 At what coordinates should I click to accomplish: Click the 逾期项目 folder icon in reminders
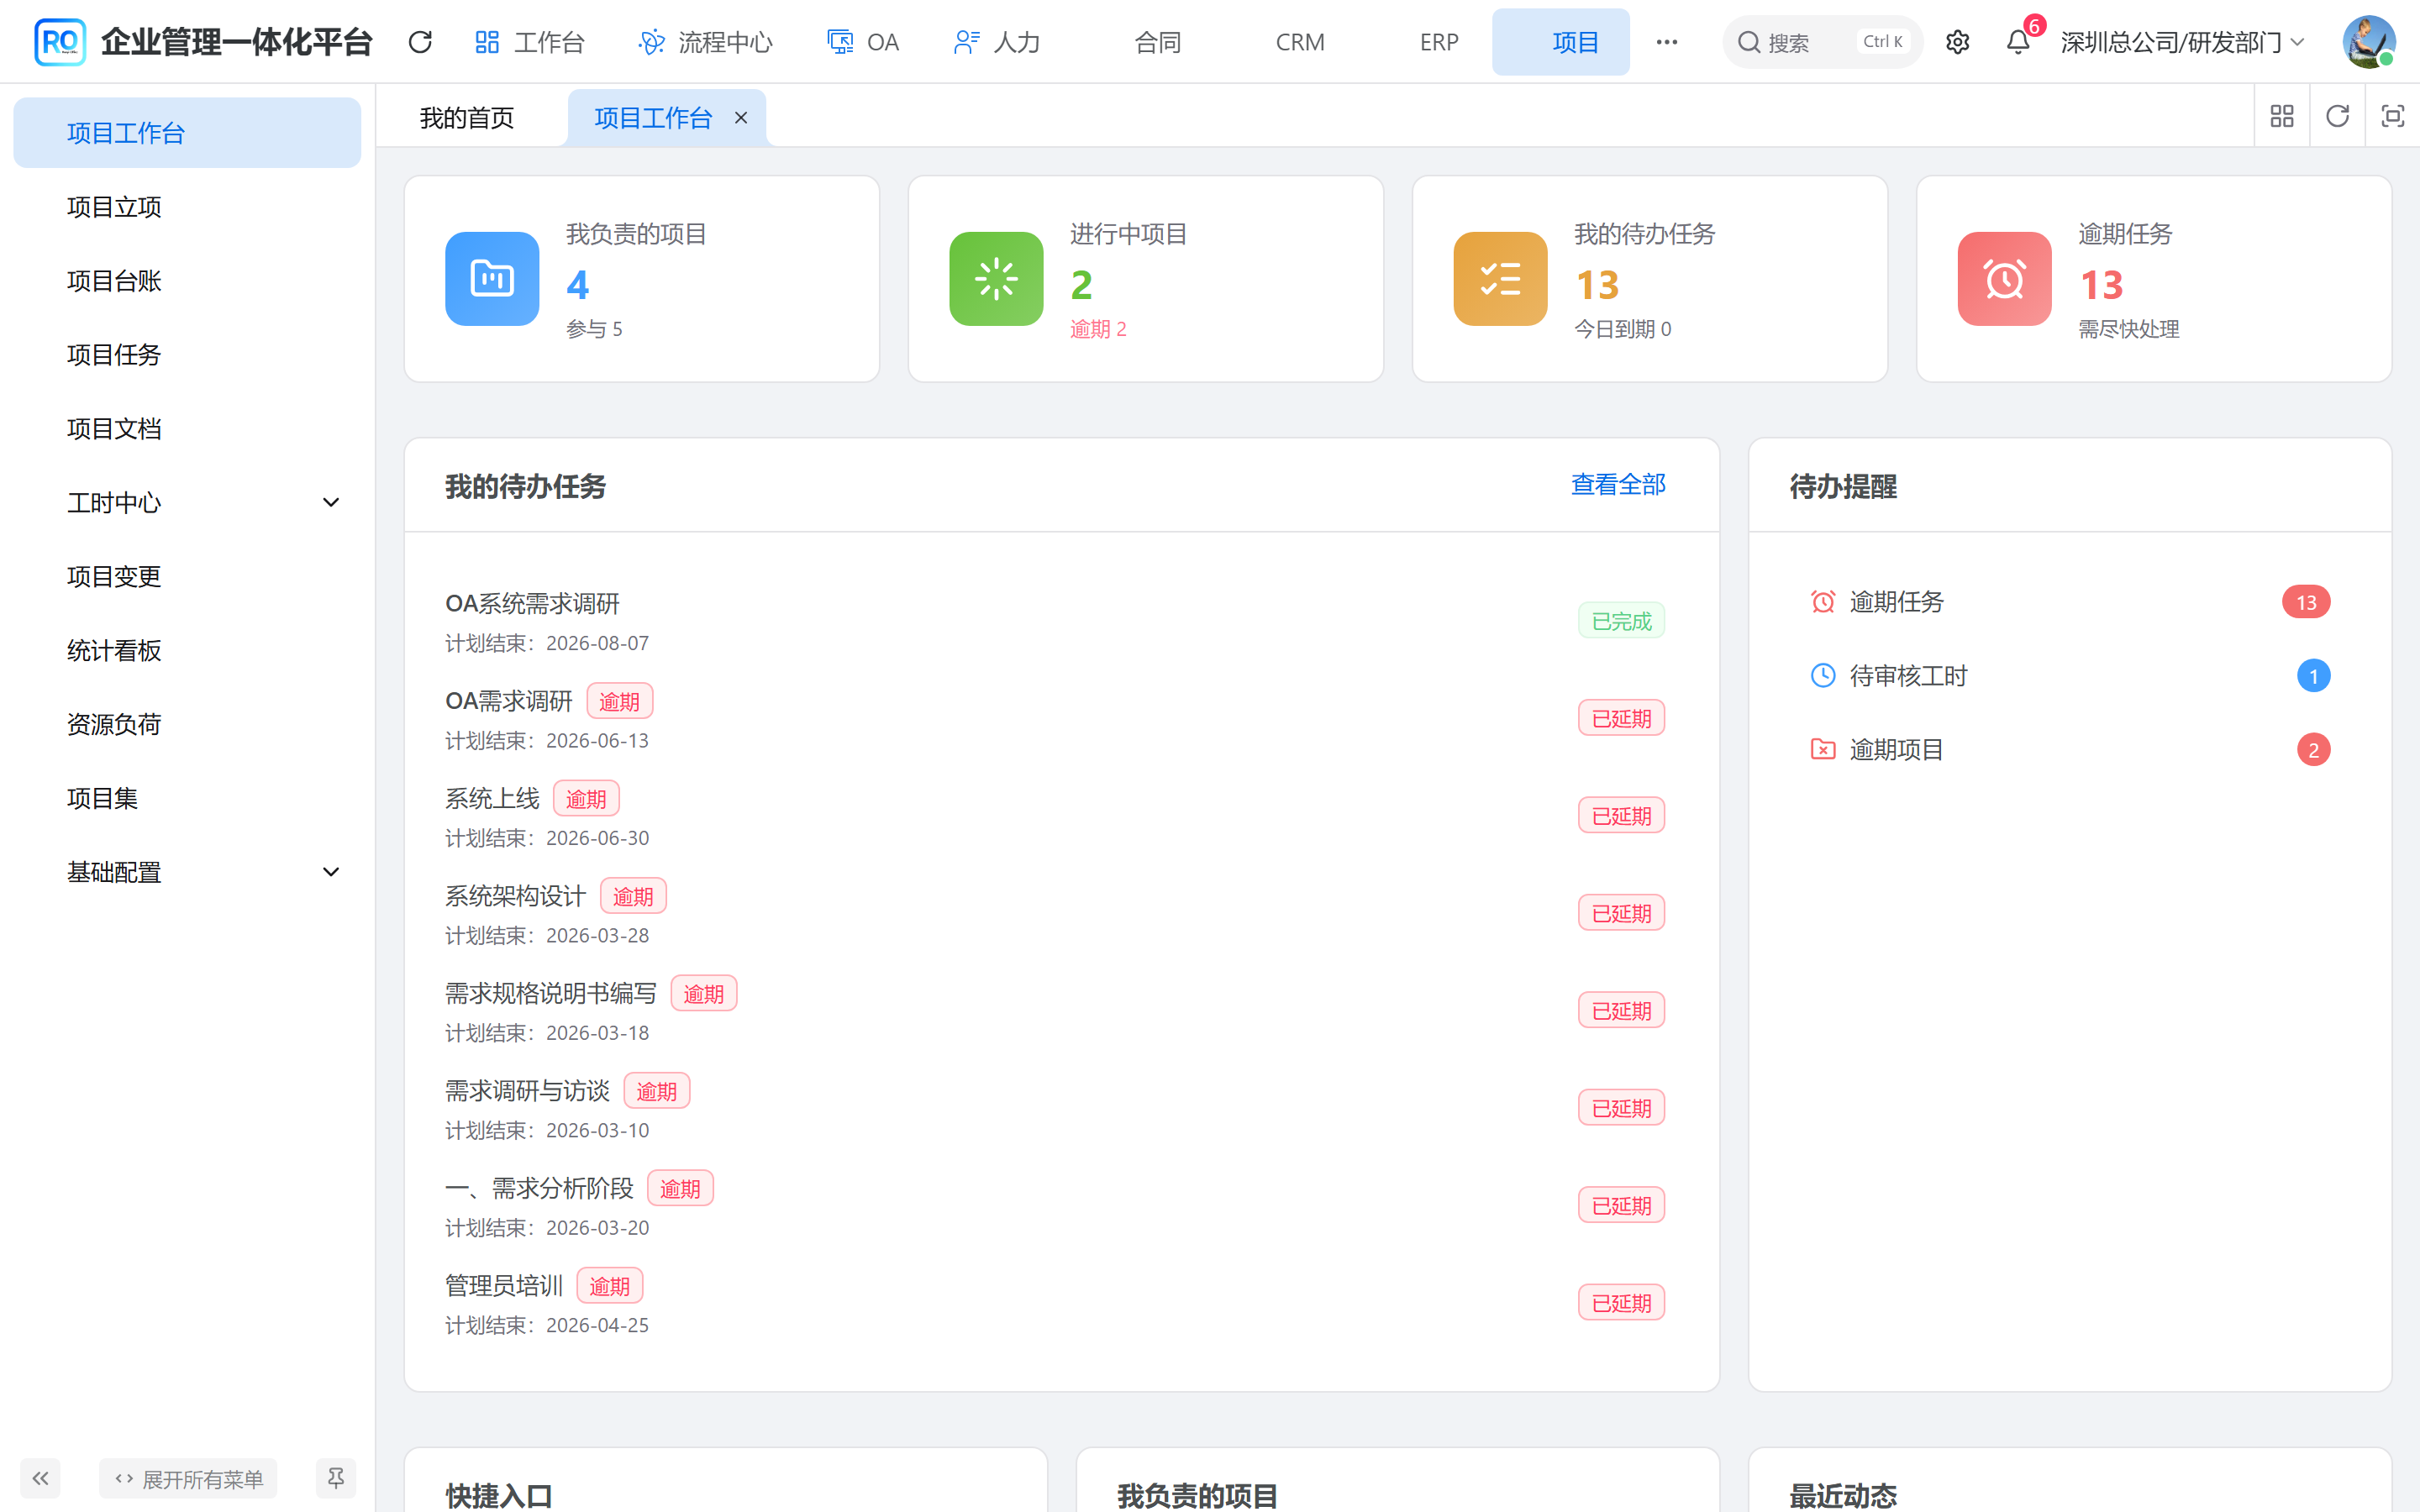1822,750
